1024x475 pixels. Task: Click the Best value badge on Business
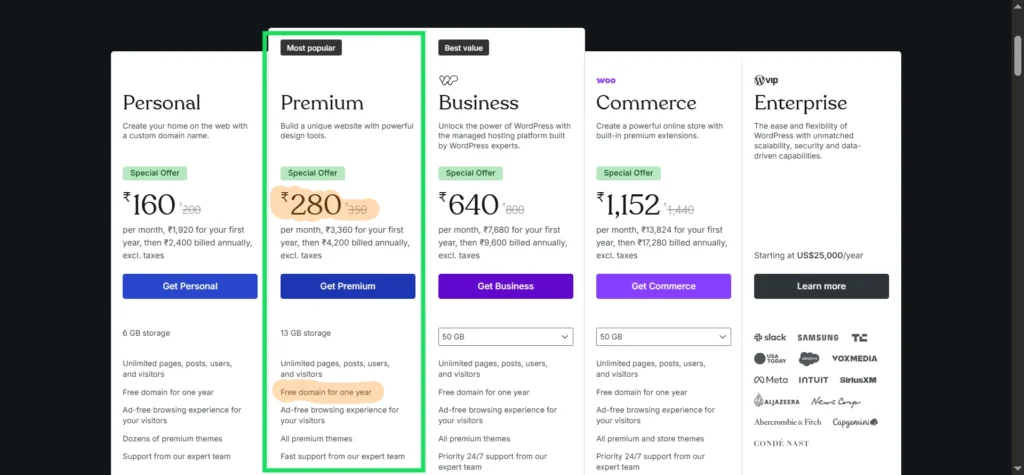pos(464,47)
